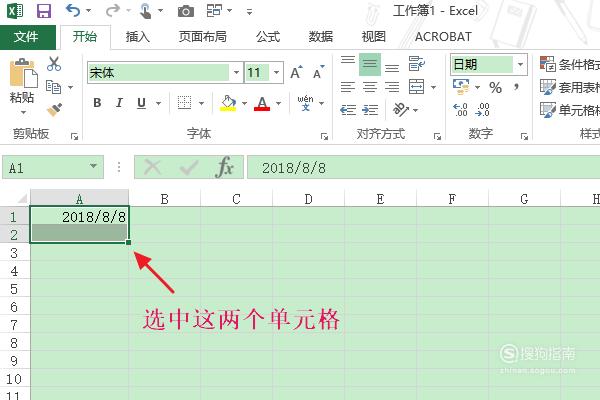Toggle Bold formatting
The width and height of the screenshot is (600, 400).
click(97, 103)
